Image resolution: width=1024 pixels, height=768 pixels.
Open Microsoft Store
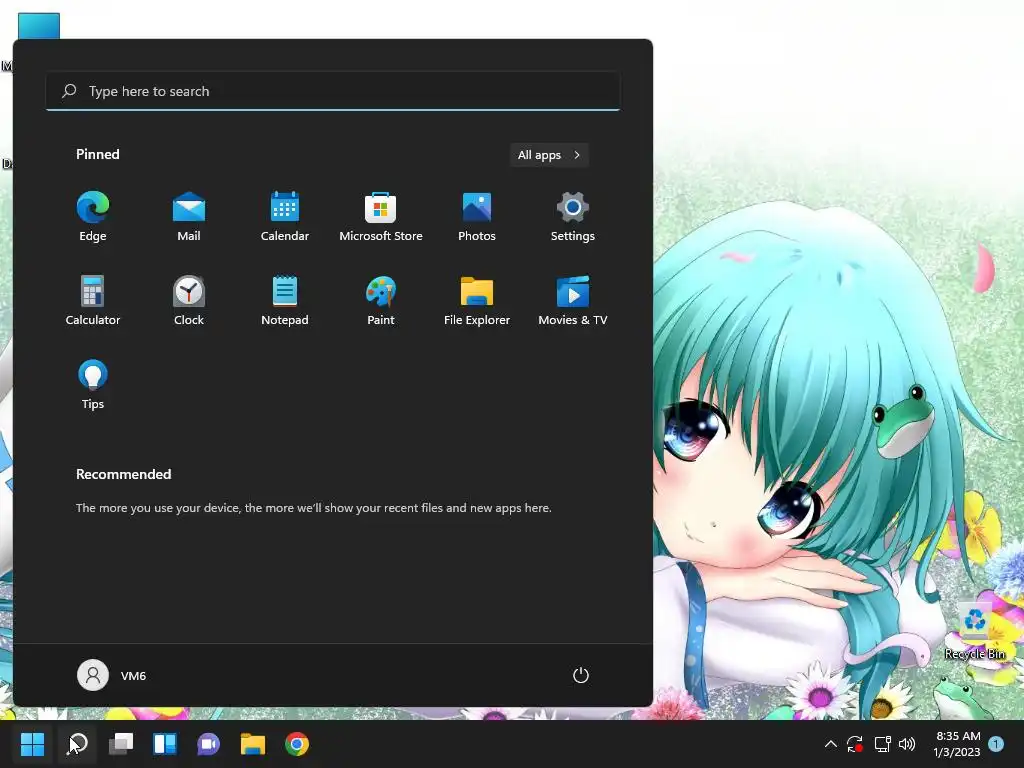(381, 217)
